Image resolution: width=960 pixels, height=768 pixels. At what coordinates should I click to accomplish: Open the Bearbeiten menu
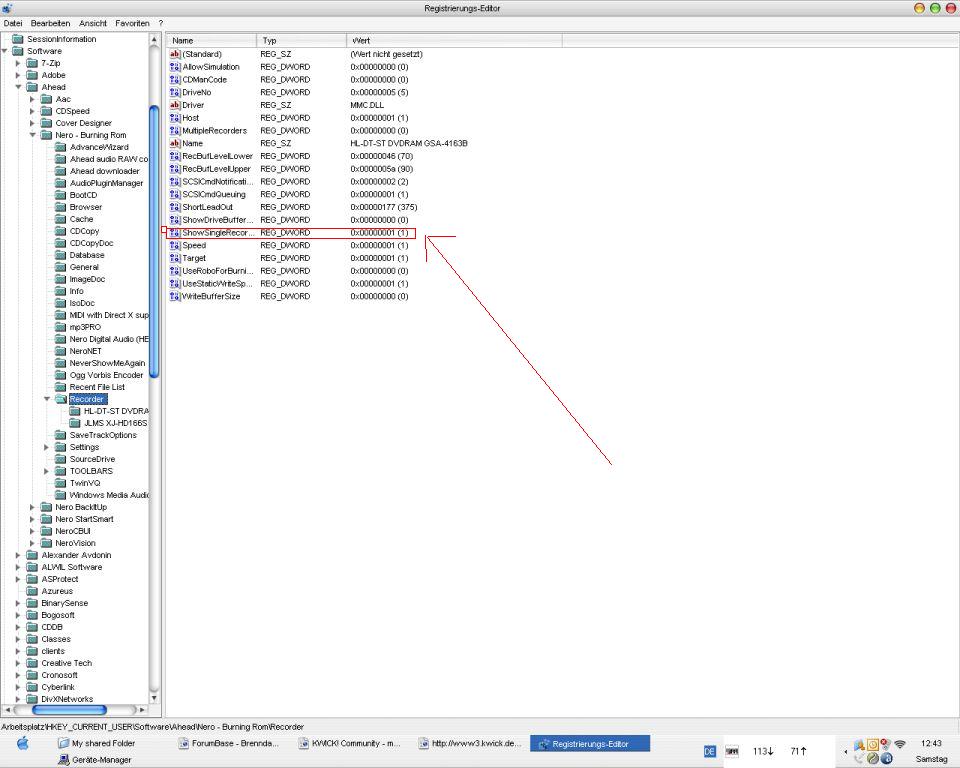(x=50, y=23)
